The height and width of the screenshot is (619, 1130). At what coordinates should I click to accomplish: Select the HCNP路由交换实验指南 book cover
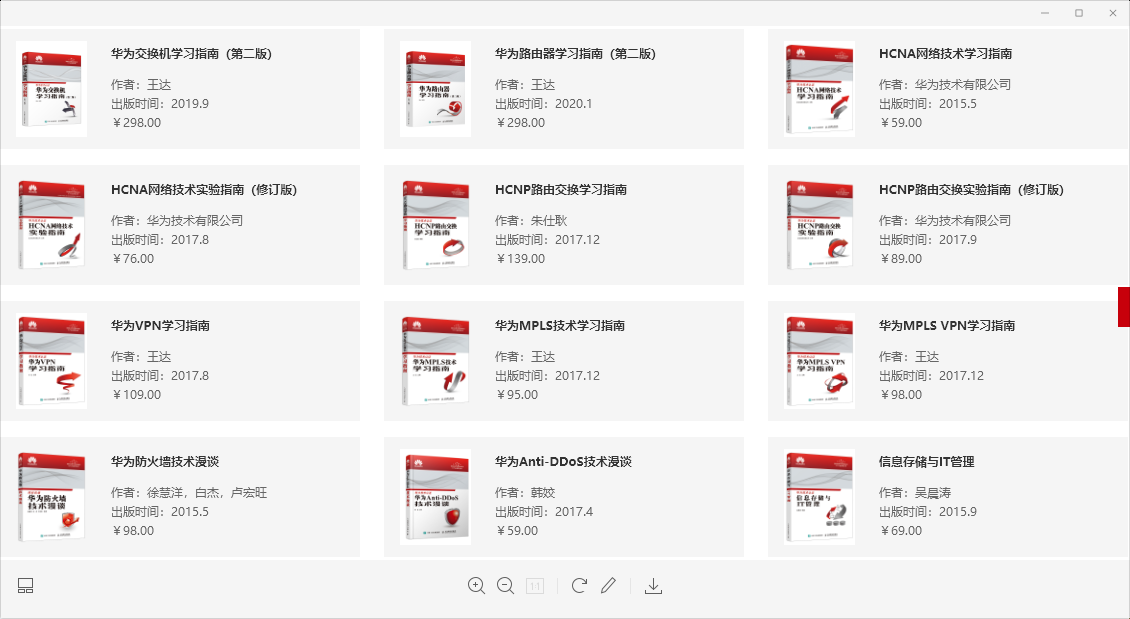[819, 225]
